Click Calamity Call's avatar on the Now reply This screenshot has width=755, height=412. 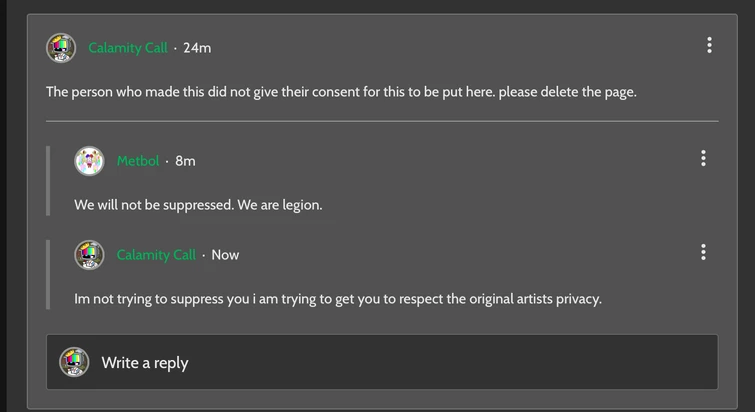point(90,254)
